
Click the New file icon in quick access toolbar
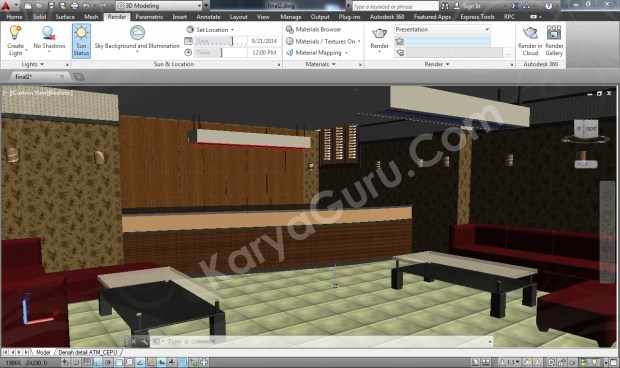[x=27, y=6]
